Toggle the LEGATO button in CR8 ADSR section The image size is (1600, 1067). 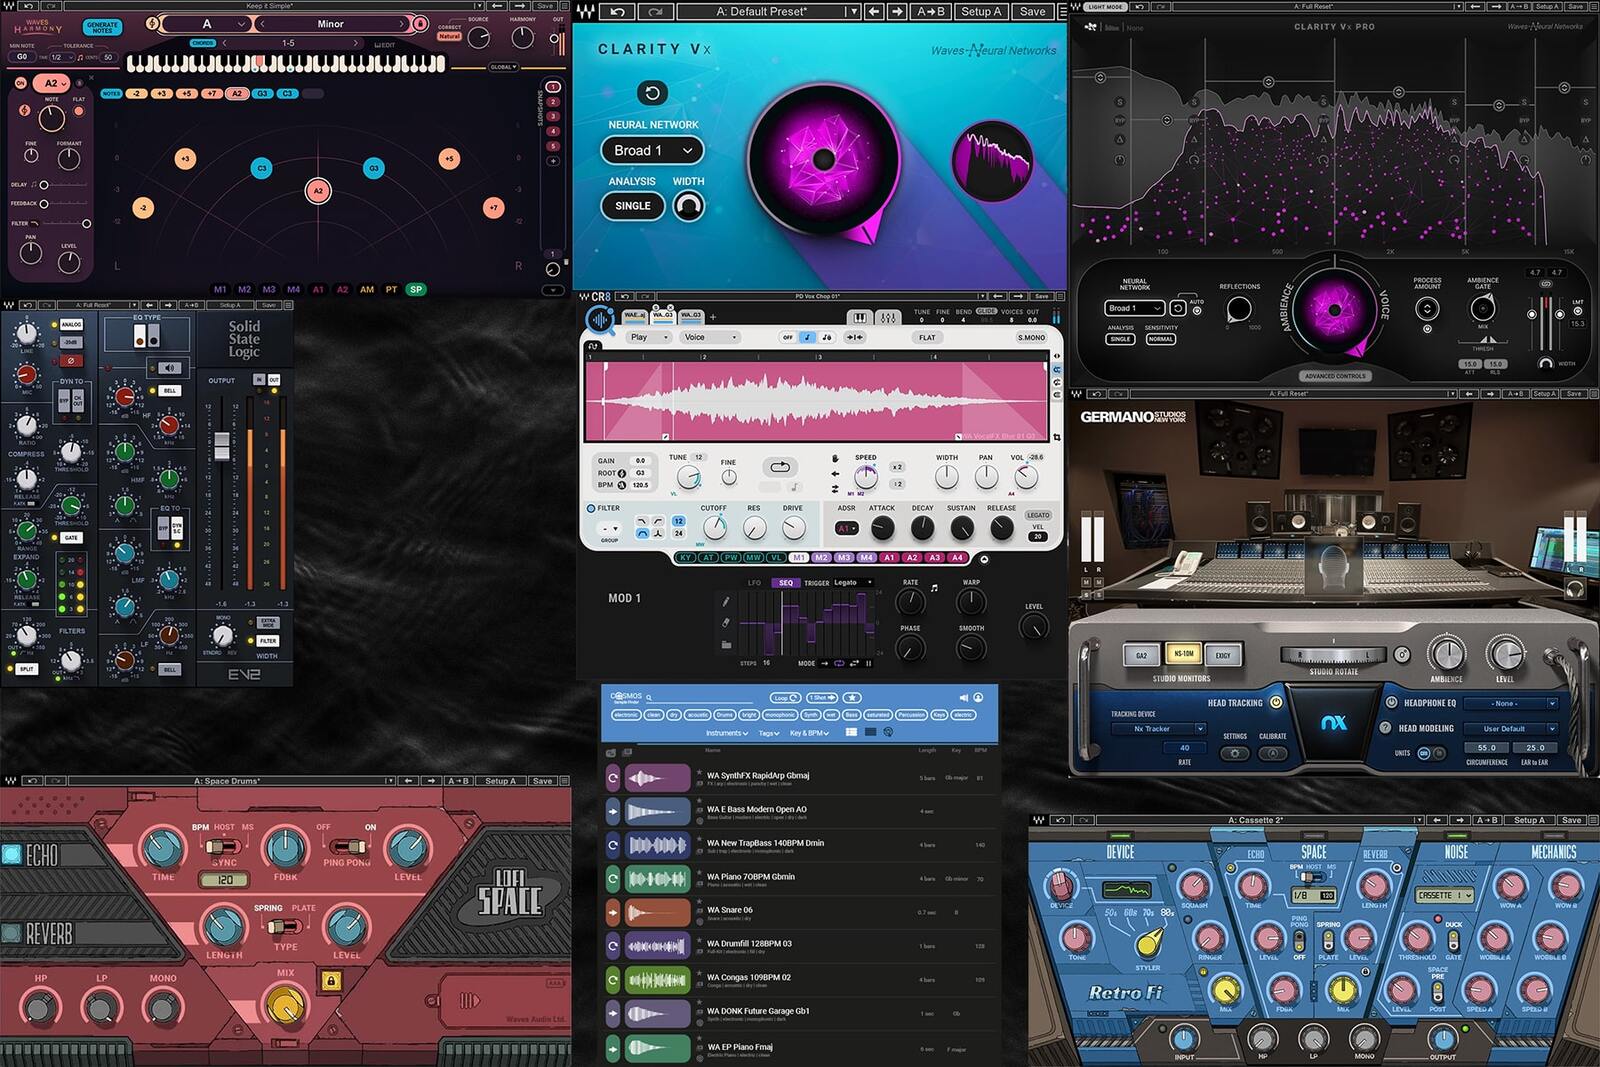tap(1038, 515)
